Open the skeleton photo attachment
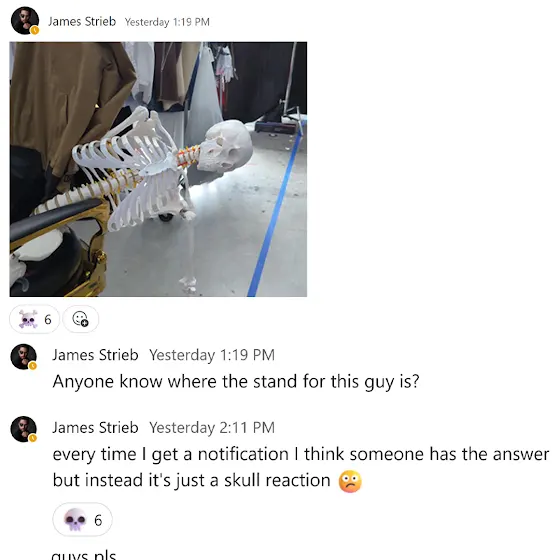This screenshot has width=560, height=560. (158, 169)
